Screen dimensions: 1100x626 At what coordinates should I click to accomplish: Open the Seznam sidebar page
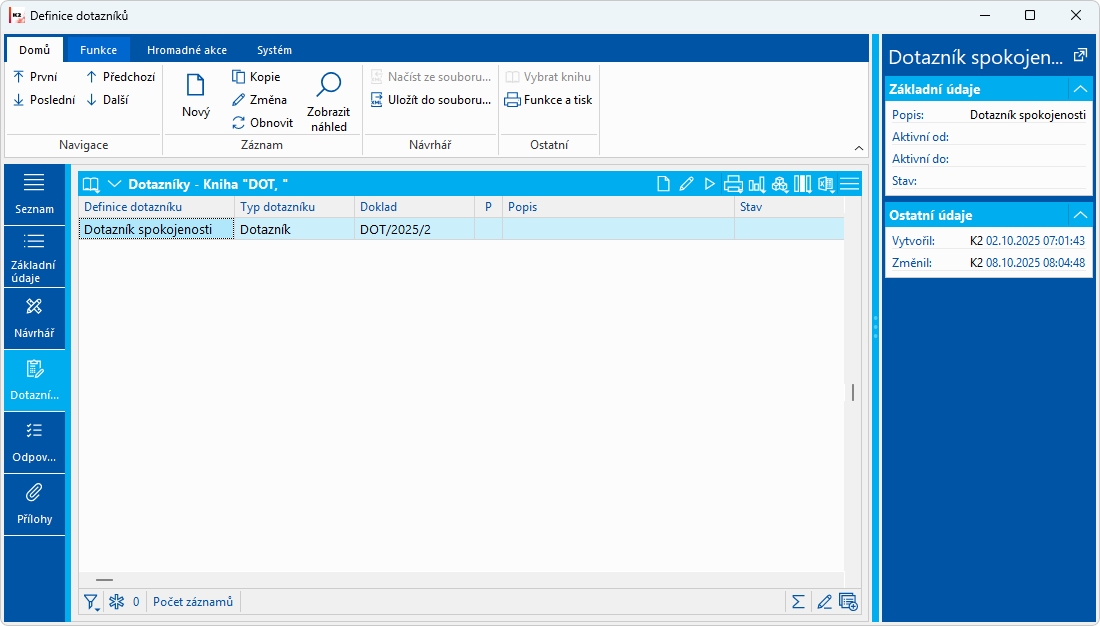pyautogui.click(x=34, y=194)
